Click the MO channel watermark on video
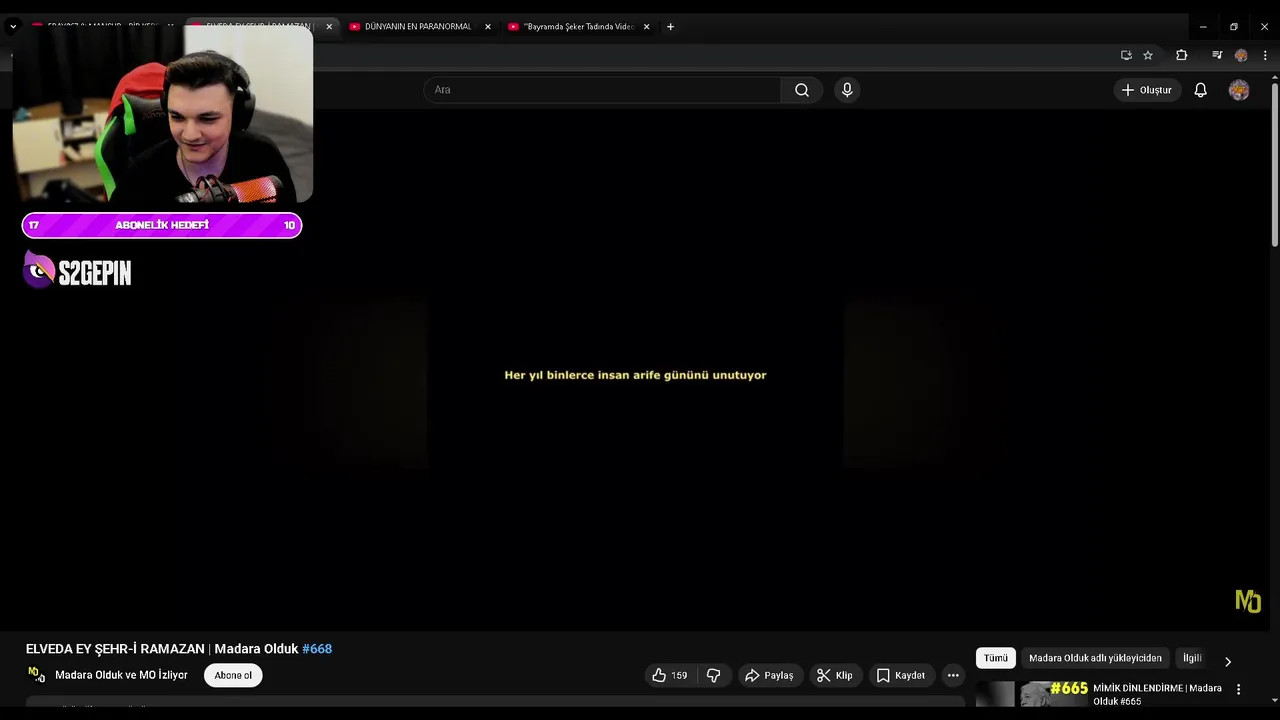 [1248, 601]
